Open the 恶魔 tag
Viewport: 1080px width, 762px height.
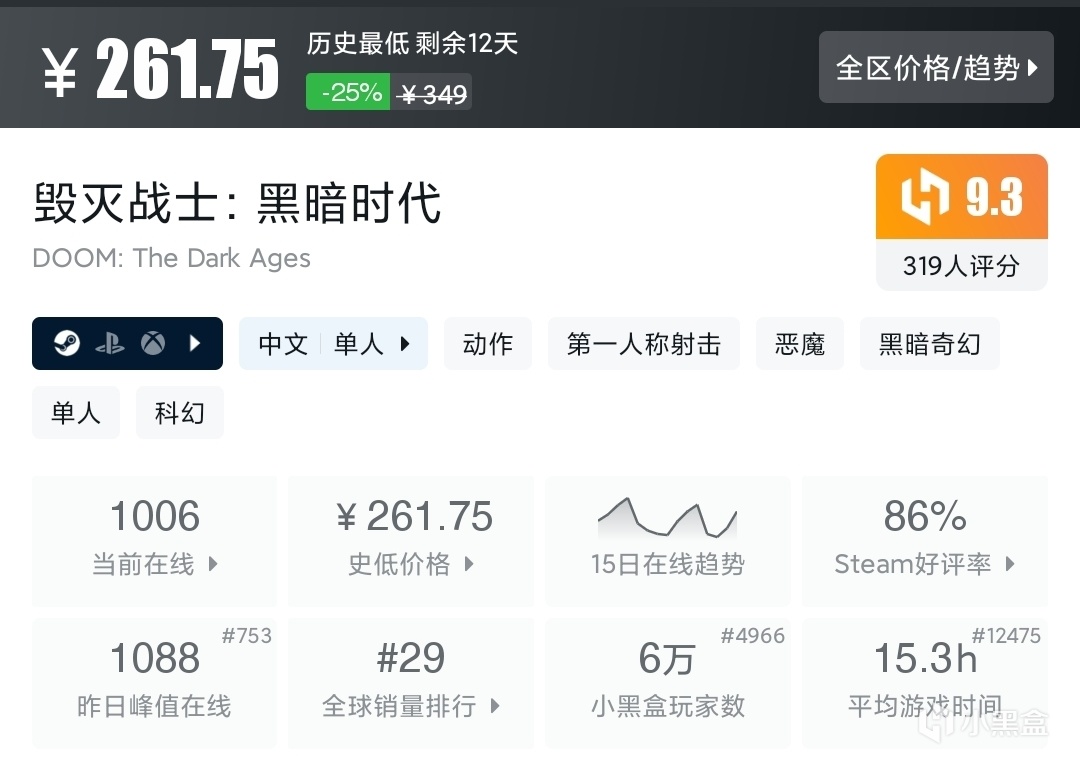(800, 344)
